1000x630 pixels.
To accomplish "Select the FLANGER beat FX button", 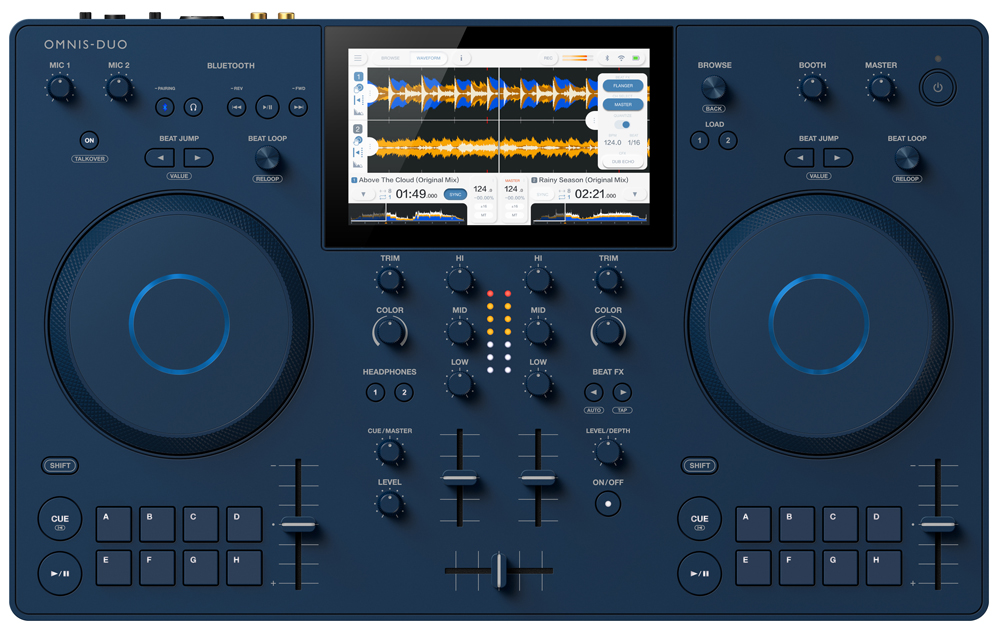I will pos(622,85).
